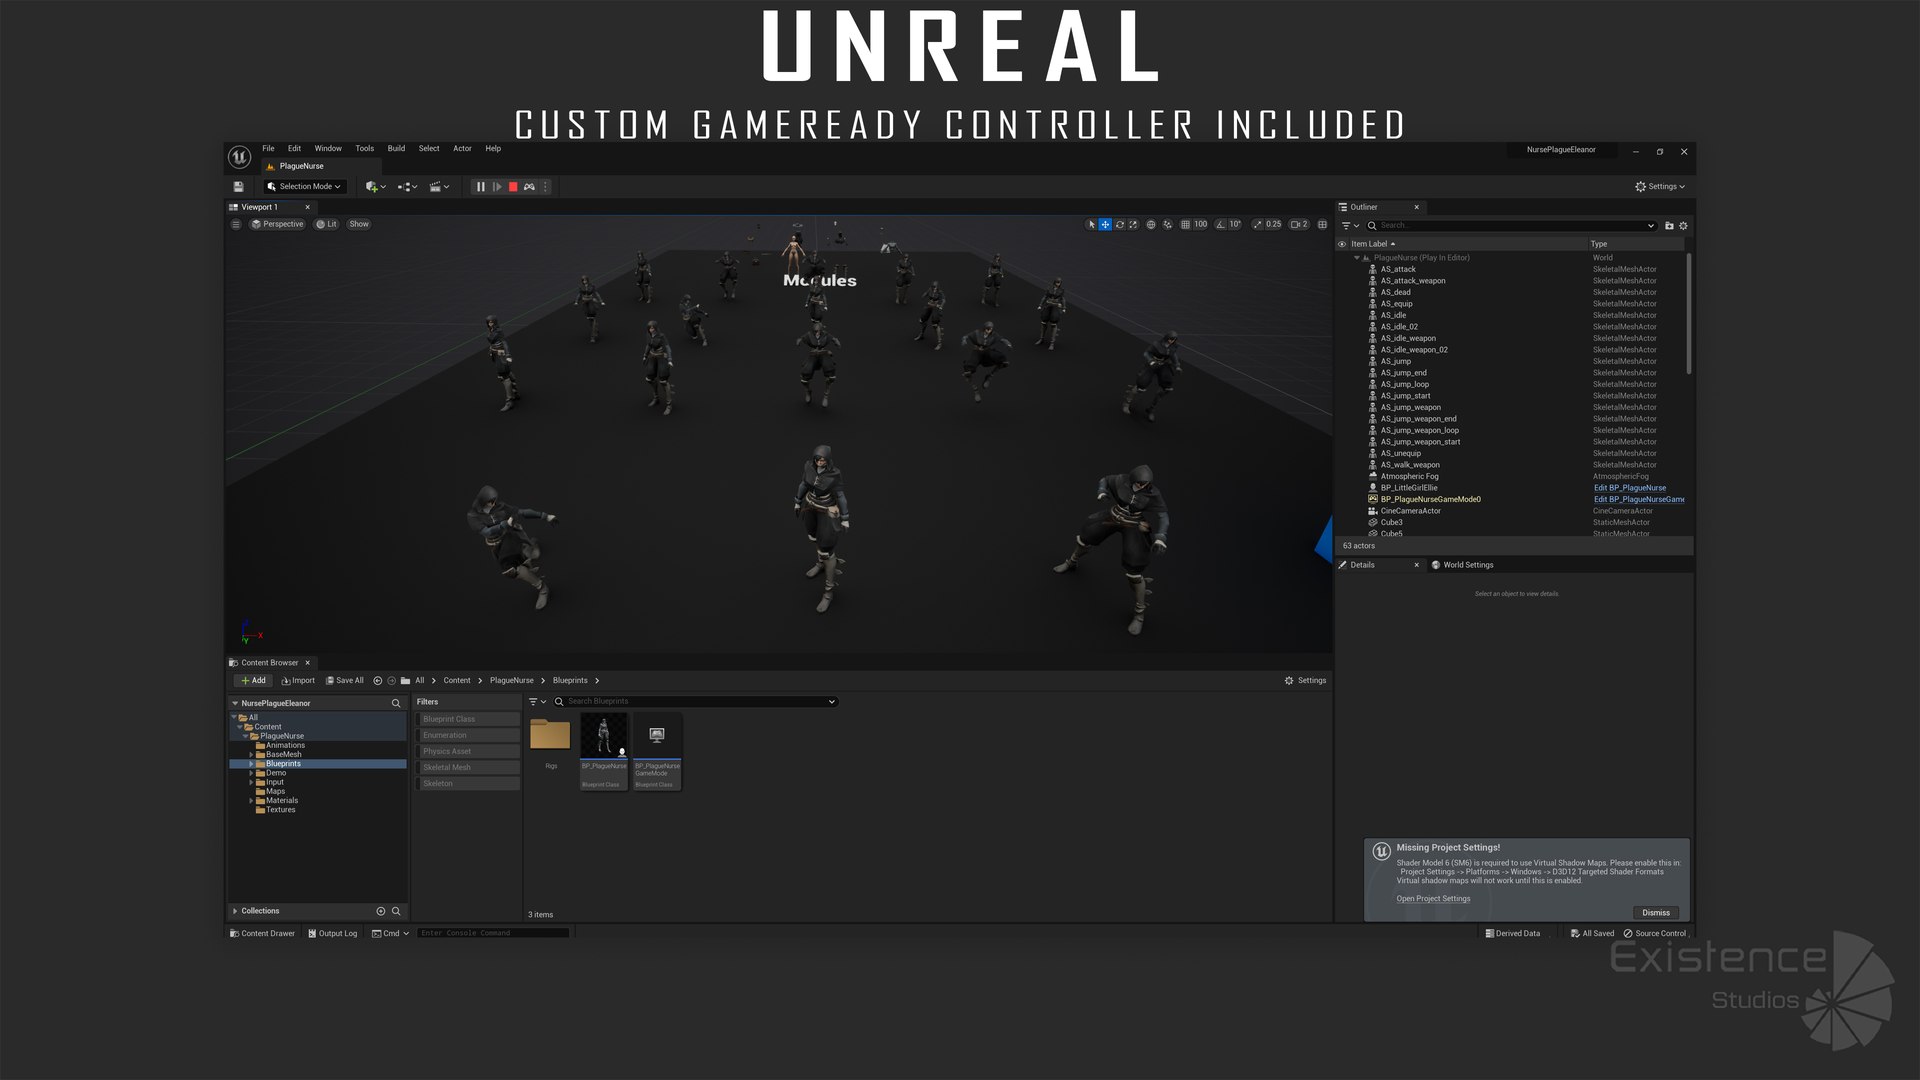
Task: Open the viewport Show flags menu
Action: (359, 225)
